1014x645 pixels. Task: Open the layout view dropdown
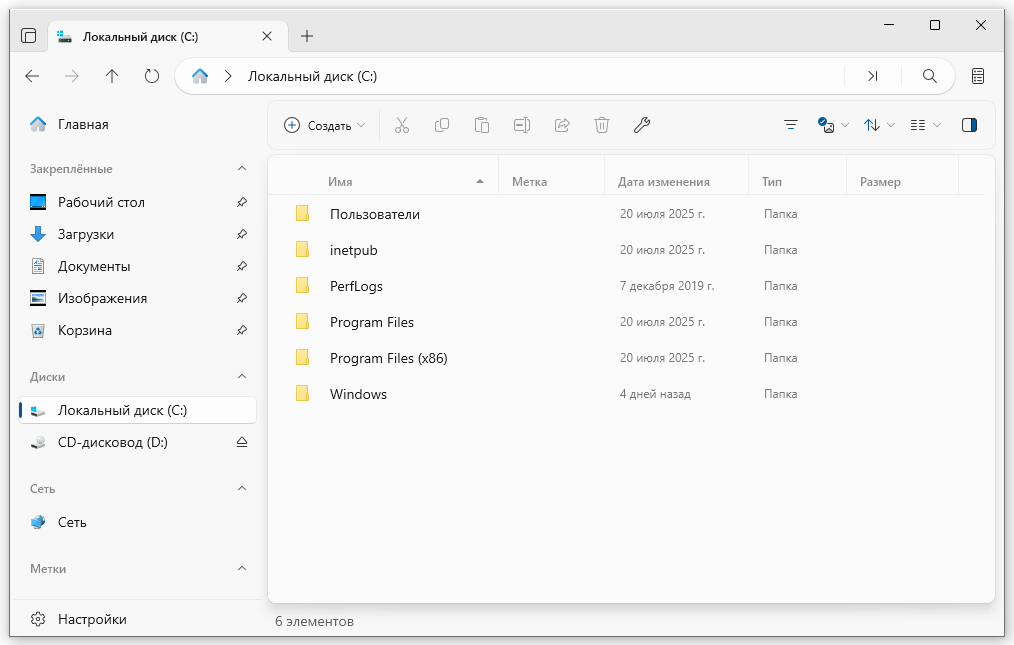point(925,125)
